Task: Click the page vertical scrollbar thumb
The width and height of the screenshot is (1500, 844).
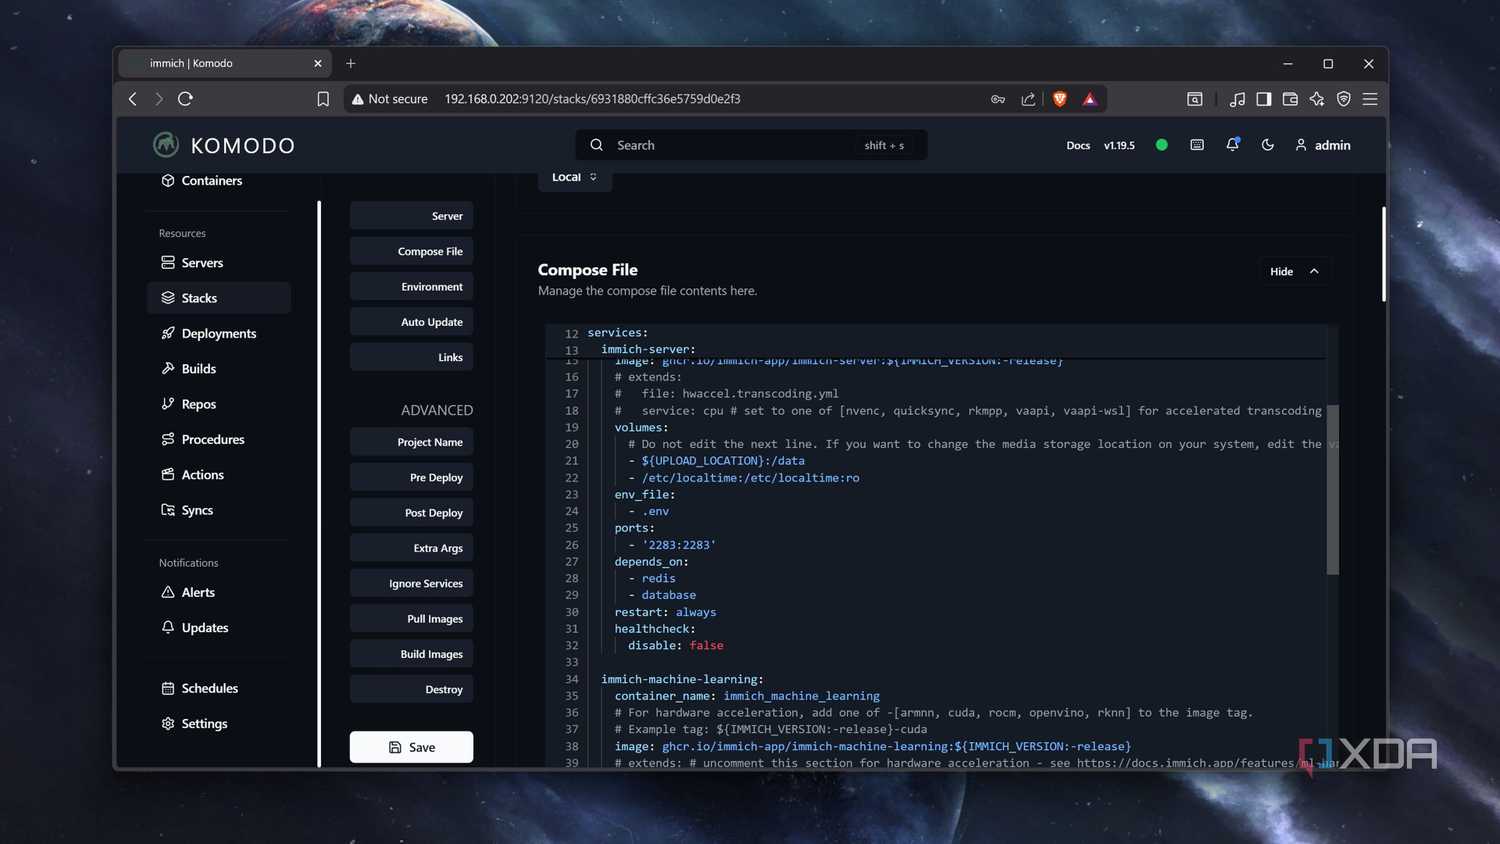Action: point(1384,254)
